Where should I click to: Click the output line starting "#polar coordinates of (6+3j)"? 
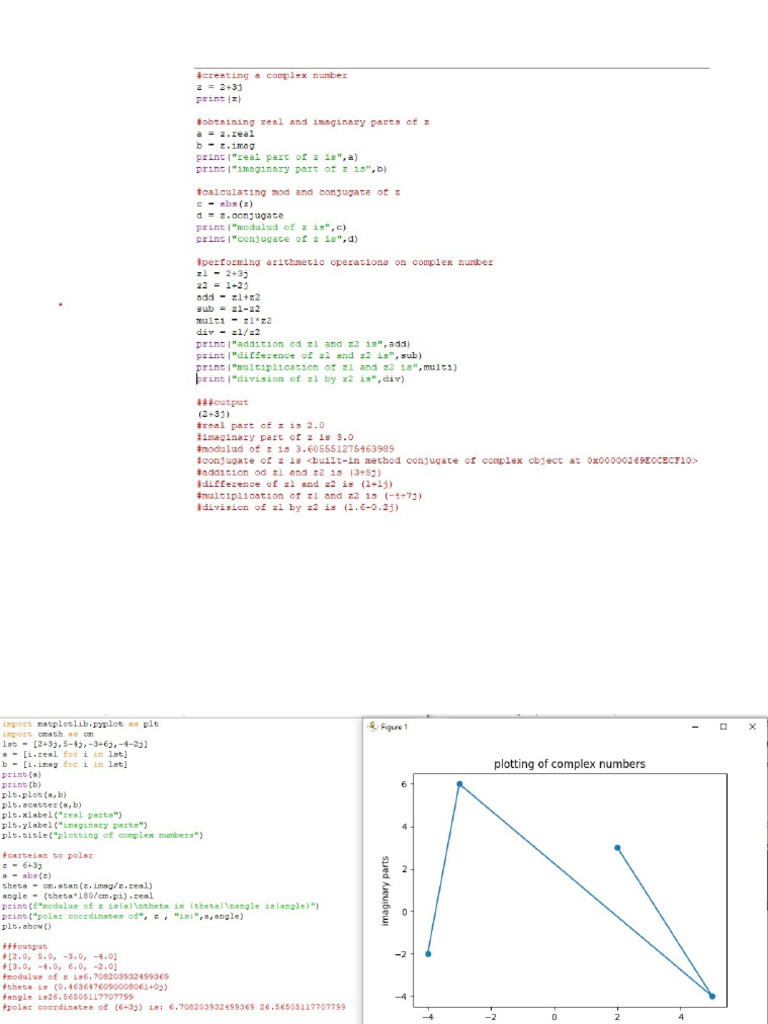(173, 1007)
